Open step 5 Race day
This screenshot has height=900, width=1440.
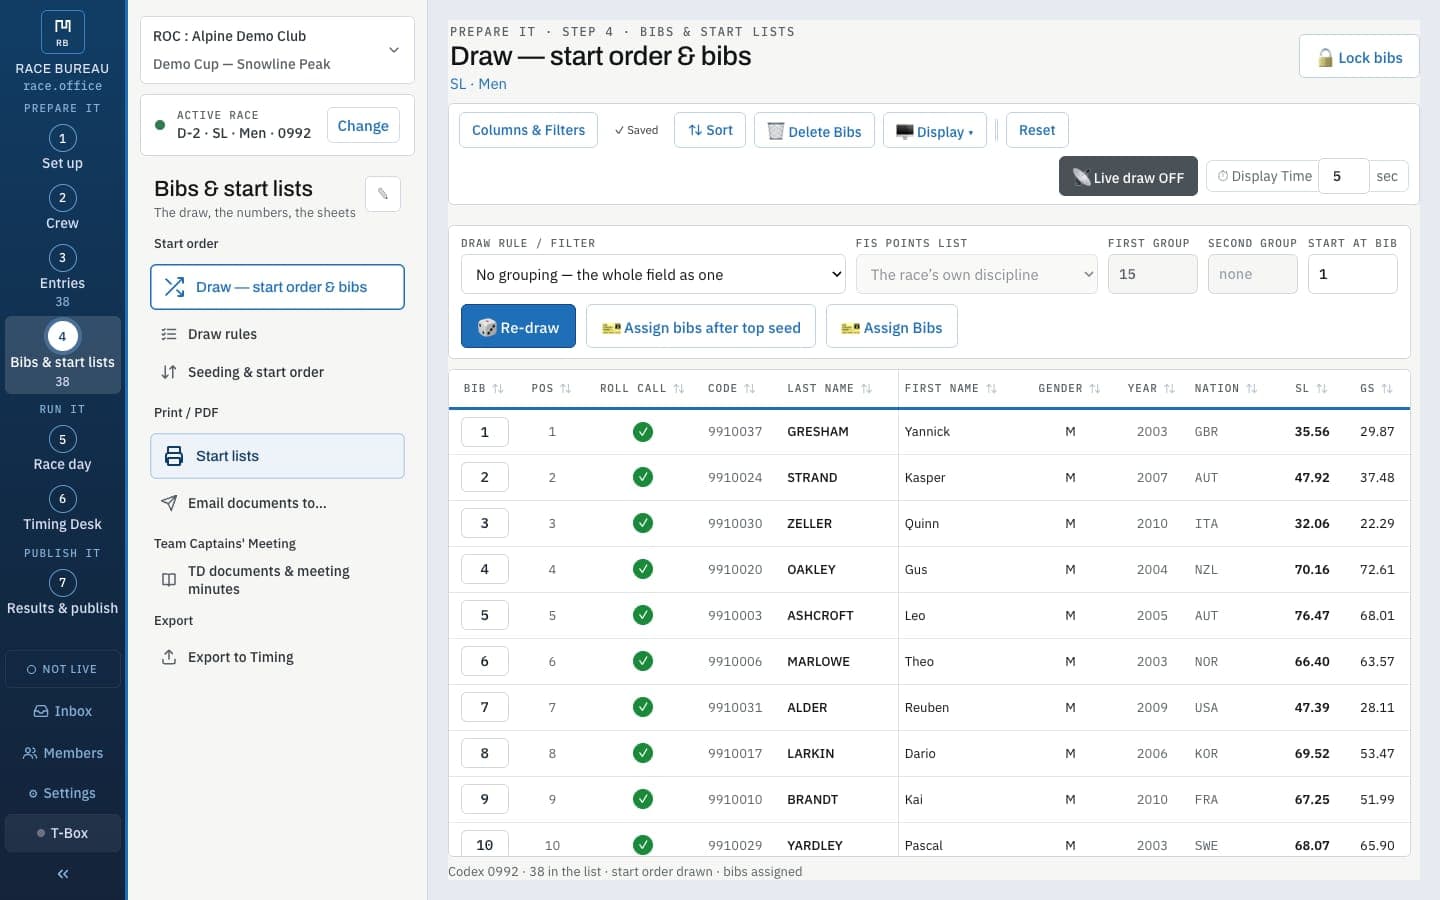click(62, 449)
